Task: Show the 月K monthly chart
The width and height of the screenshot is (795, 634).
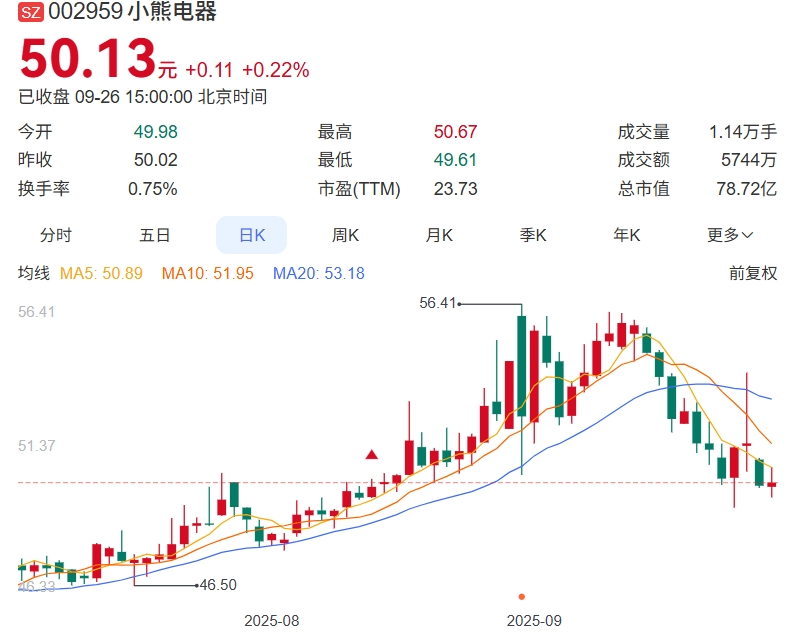Action: click(x=439, y=235)
